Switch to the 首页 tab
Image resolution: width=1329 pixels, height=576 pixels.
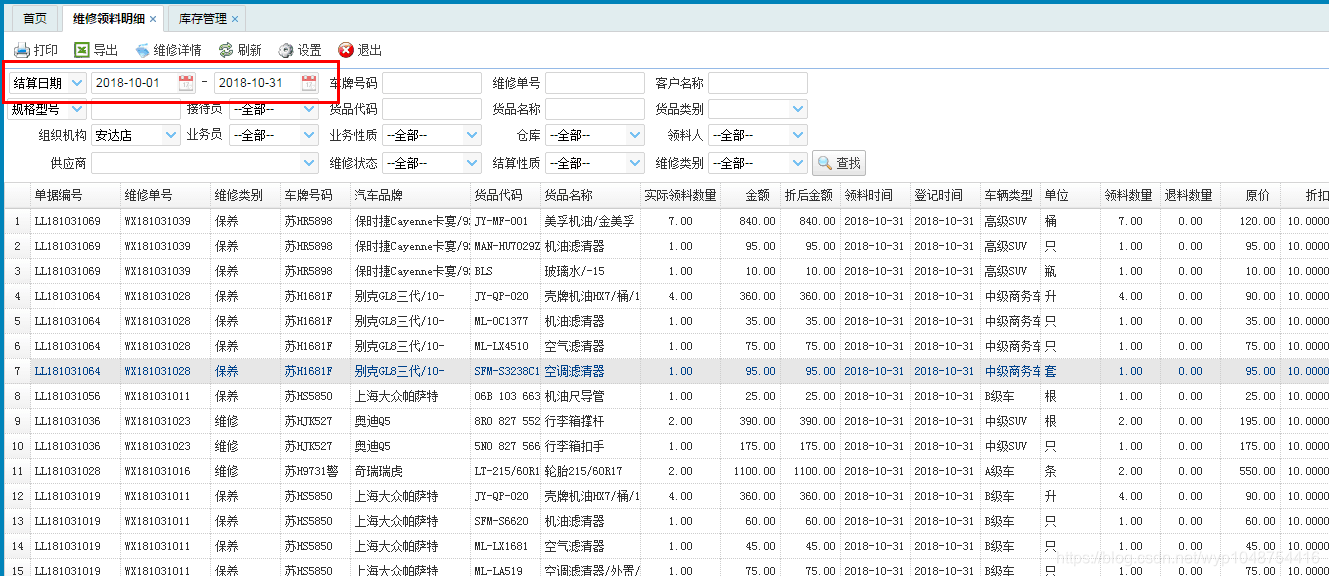tap(35, 19)
